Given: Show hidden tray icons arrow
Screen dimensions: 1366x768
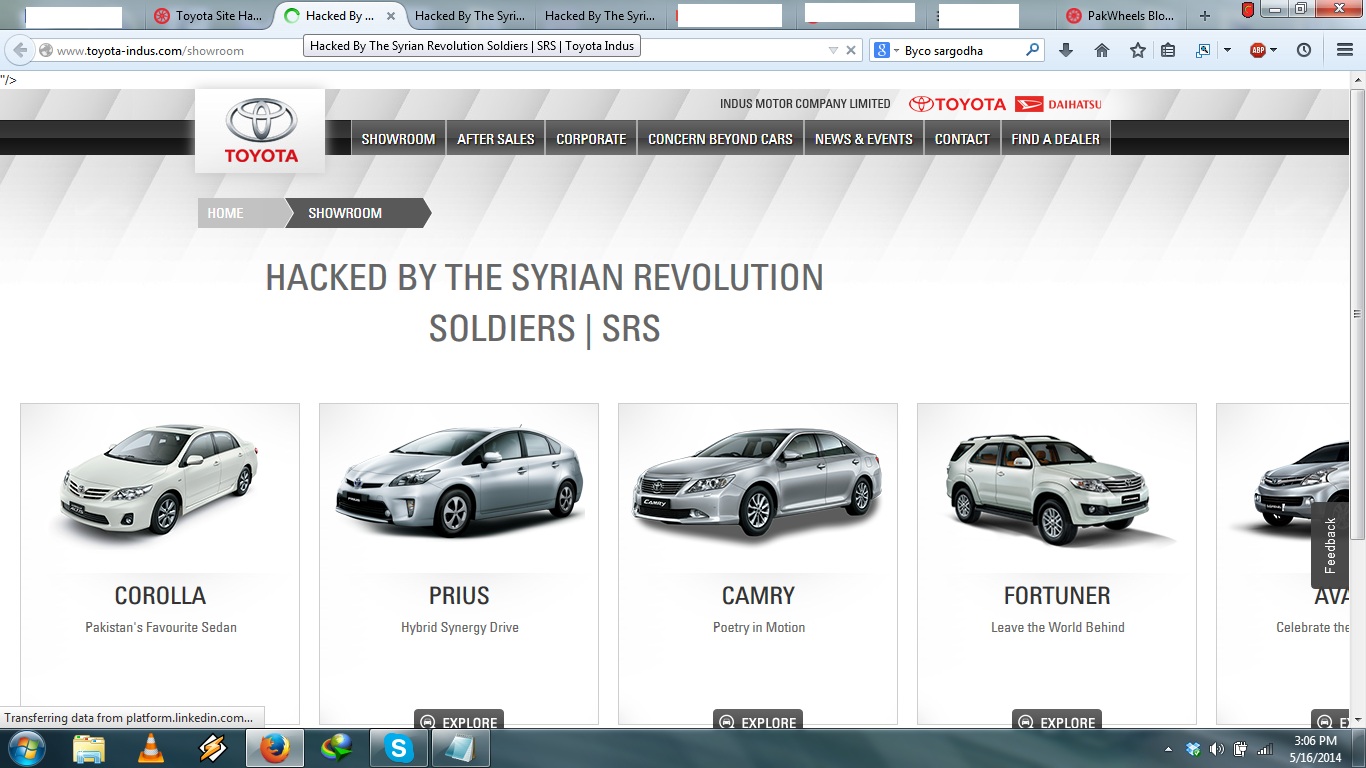Looking at the screenshot, I should click(x=1169, y=749).
